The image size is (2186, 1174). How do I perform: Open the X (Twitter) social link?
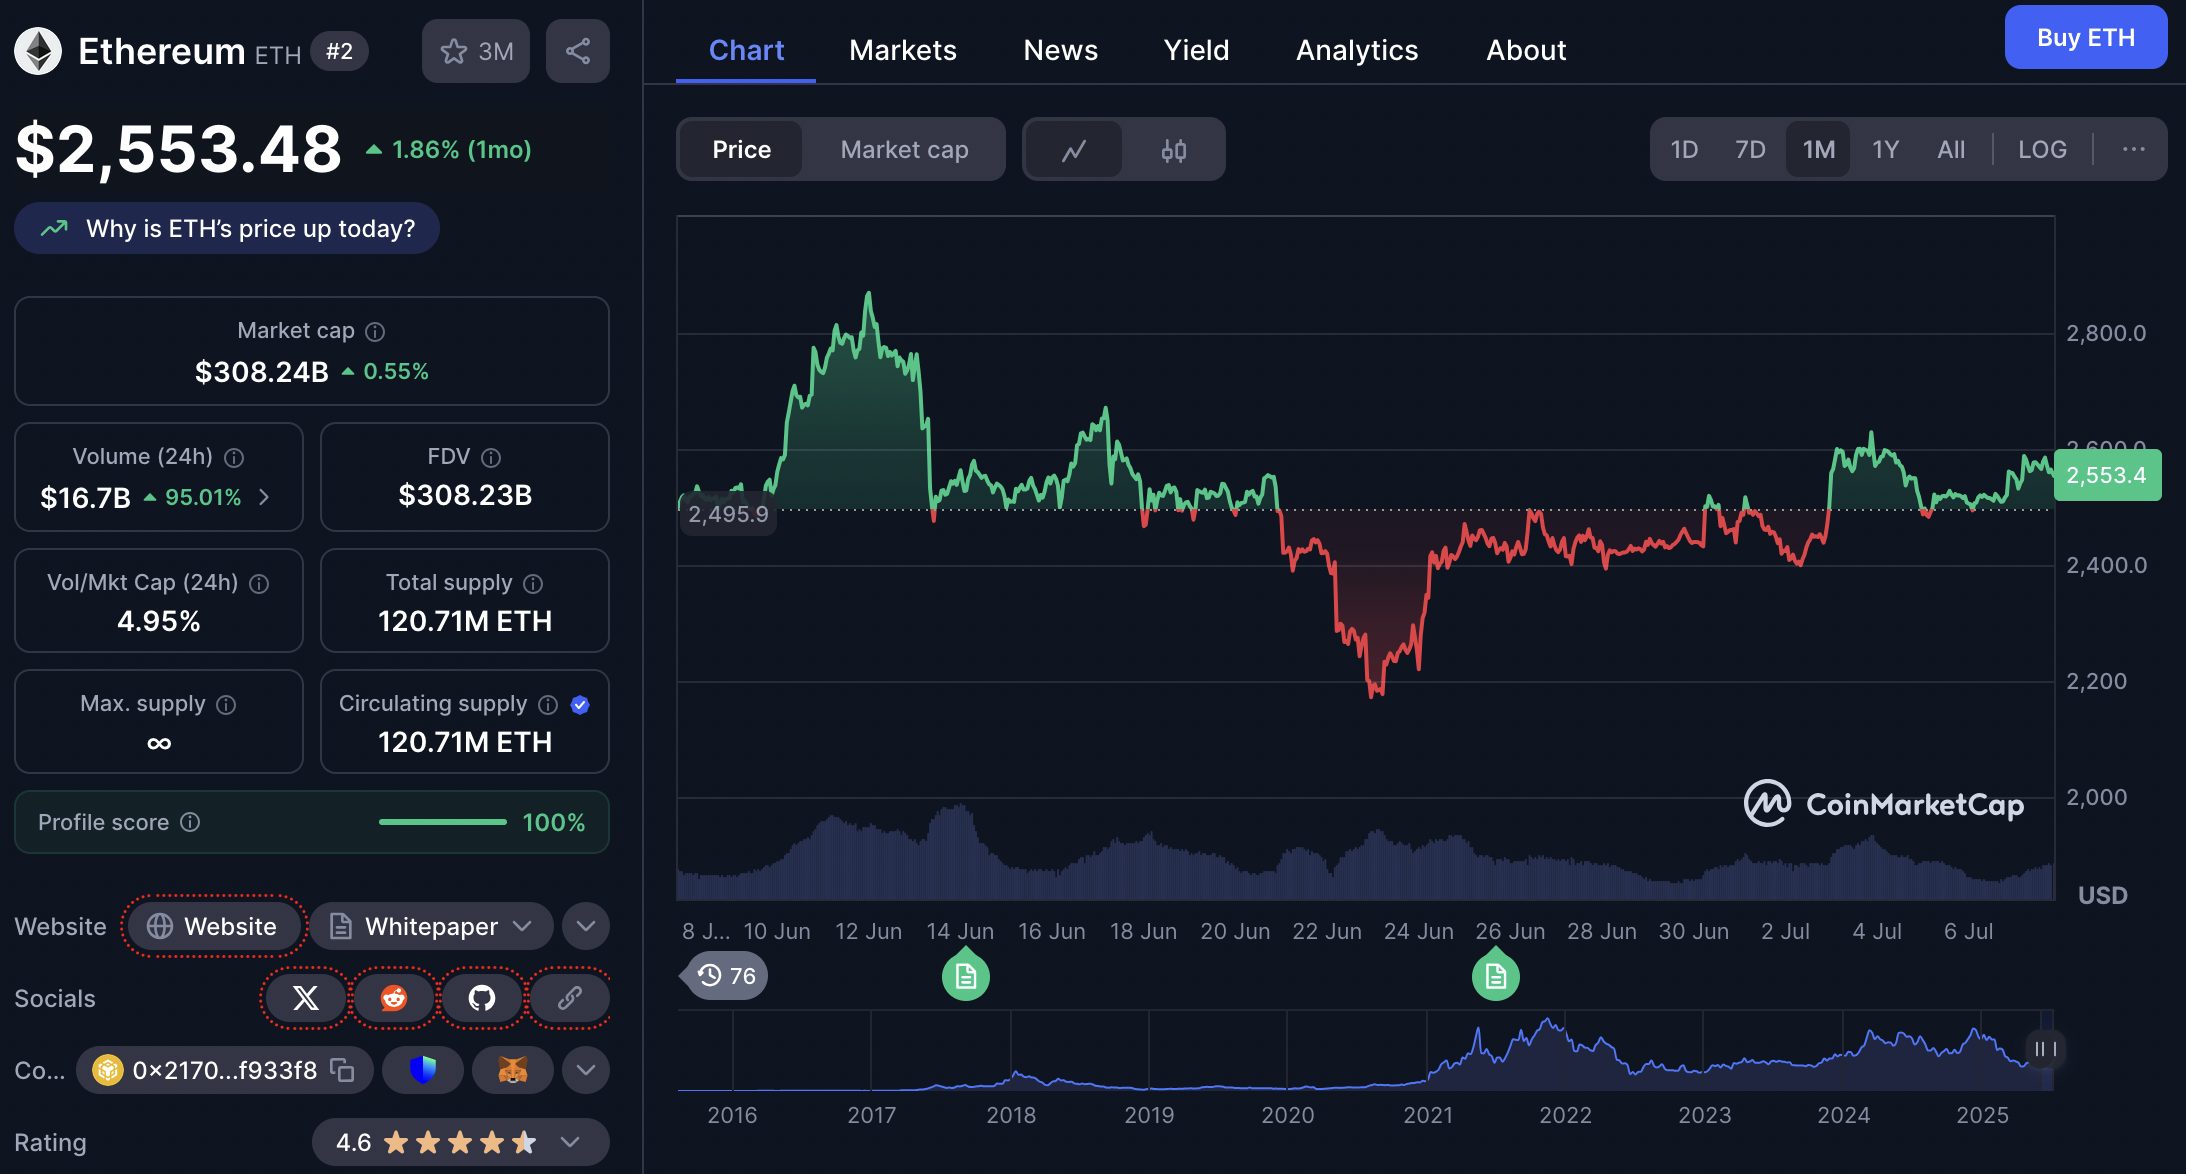coord(306,998)
